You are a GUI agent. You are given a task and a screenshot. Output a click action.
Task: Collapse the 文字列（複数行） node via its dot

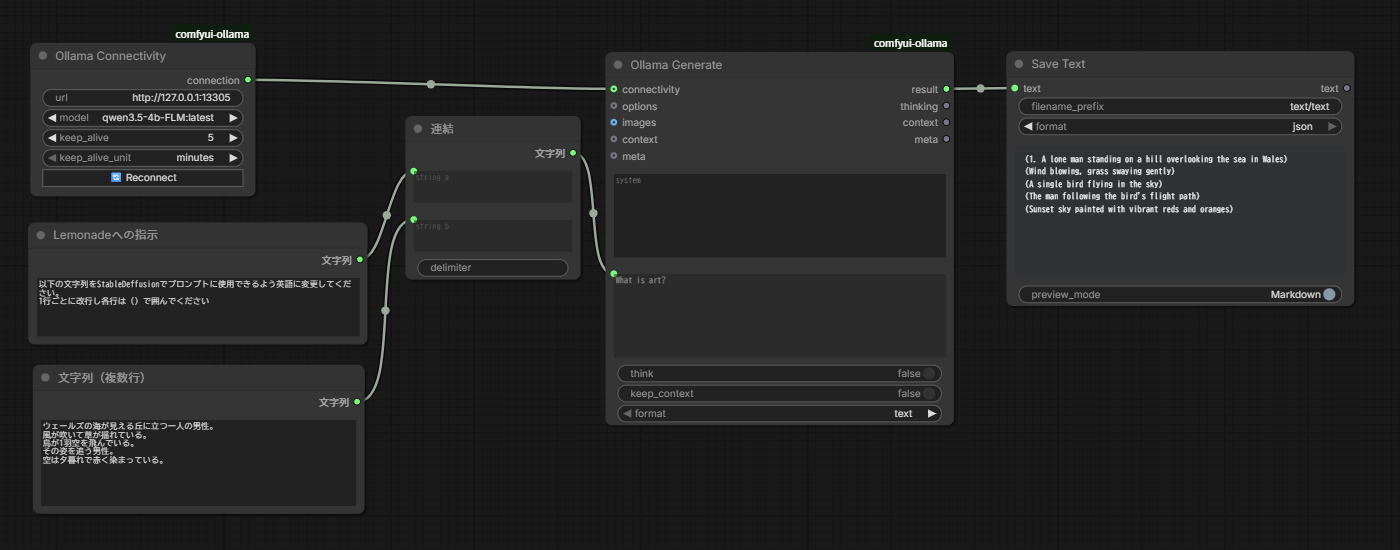(x=46, y=378)
